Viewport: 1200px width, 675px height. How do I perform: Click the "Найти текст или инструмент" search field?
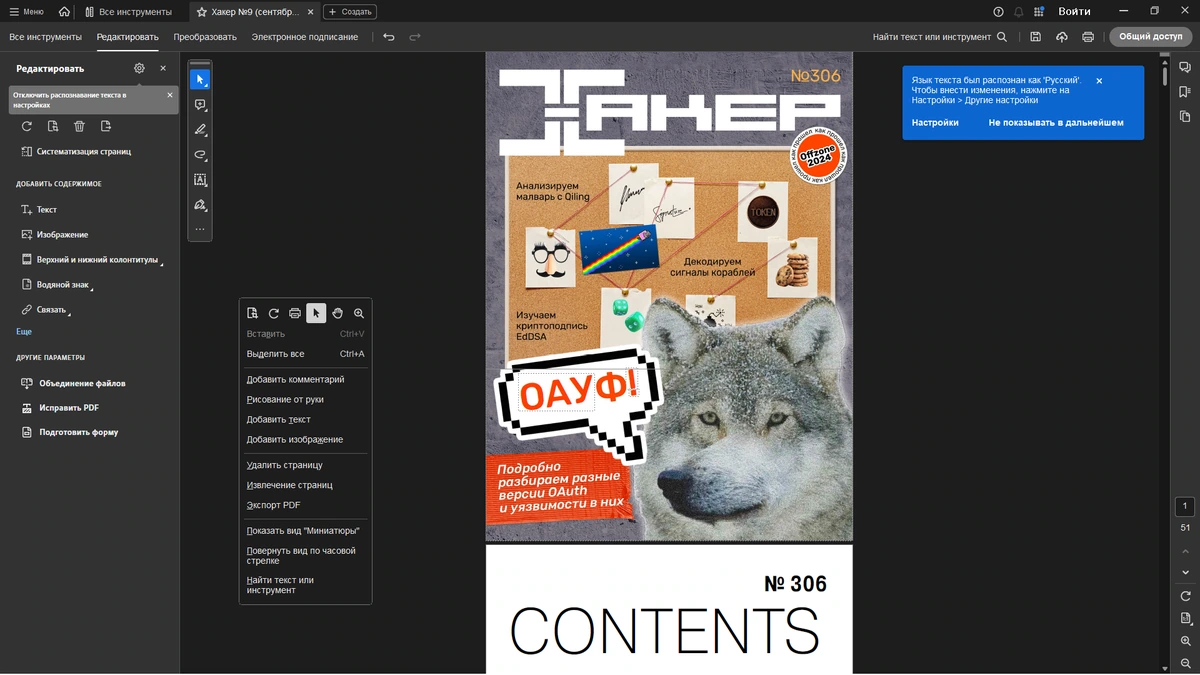[x=940, y=37]
